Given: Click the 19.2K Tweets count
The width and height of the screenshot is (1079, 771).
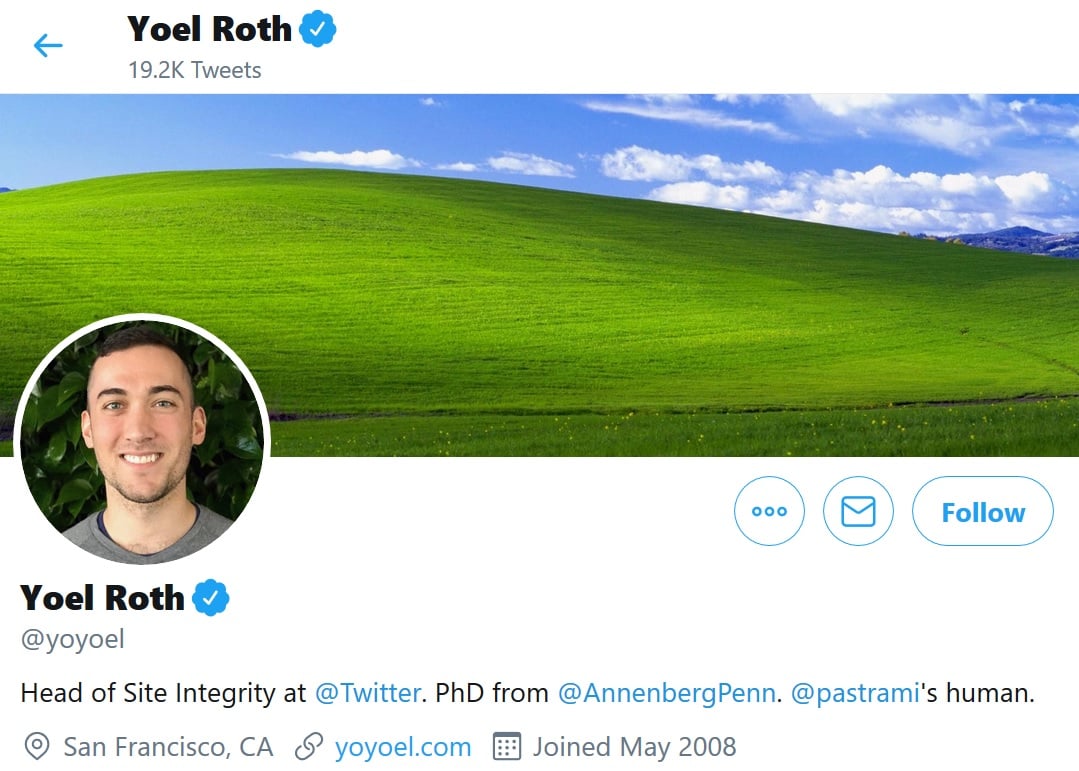Looking at the screenshot, I should click(x=194, y=70).
